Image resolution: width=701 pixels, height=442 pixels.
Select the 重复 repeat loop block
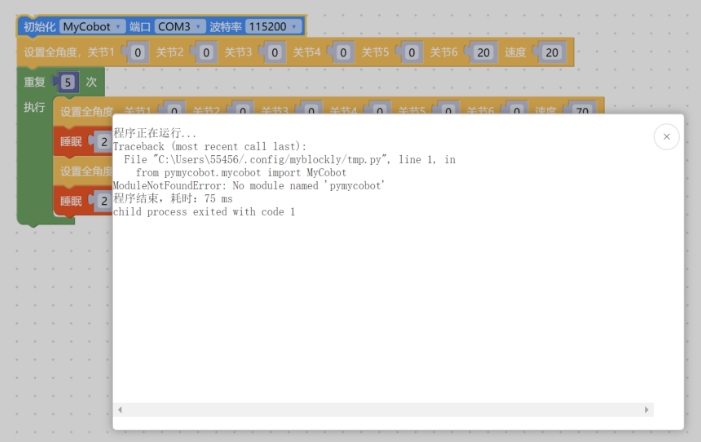35,82
